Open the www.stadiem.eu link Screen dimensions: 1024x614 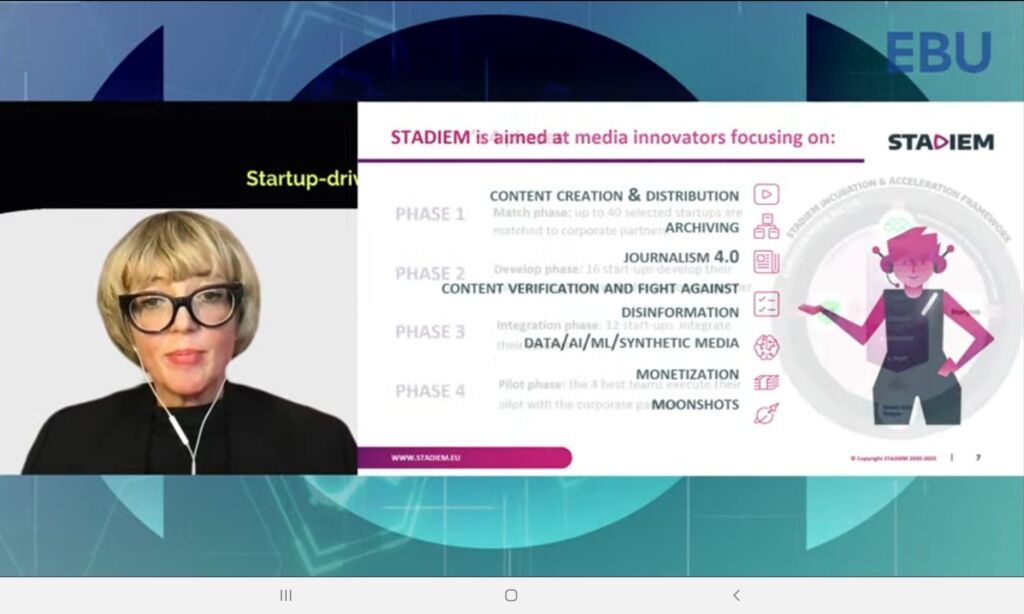(x=426, y=458)
